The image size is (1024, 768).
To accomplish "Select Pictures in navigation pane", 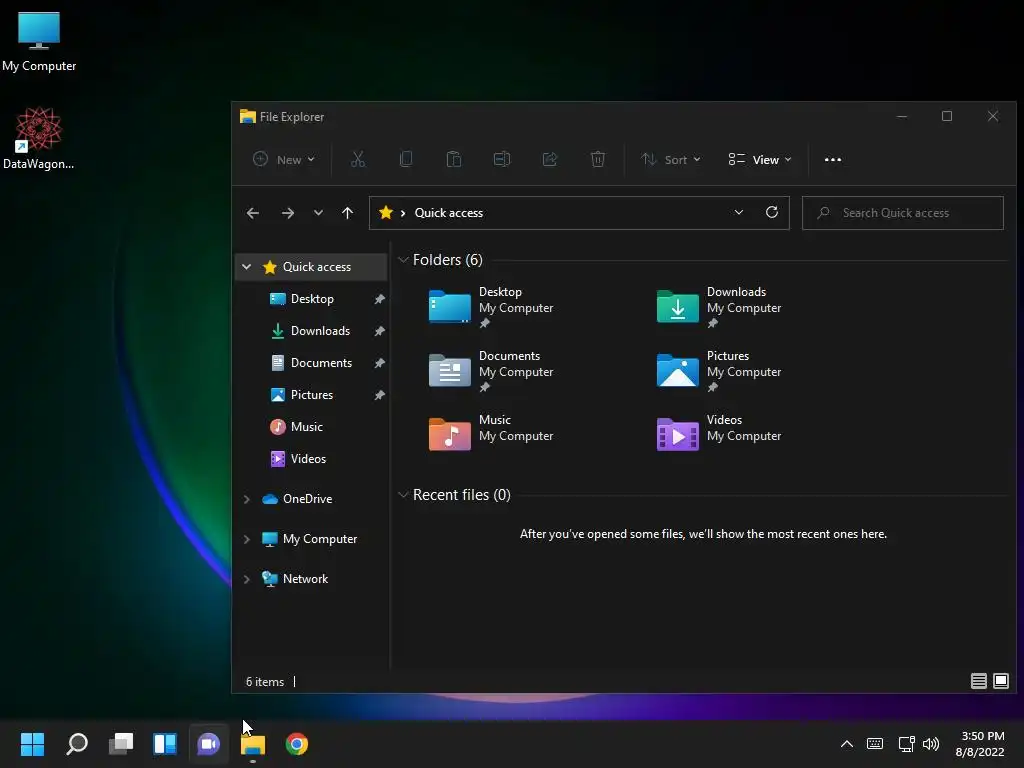I will 312,394.
